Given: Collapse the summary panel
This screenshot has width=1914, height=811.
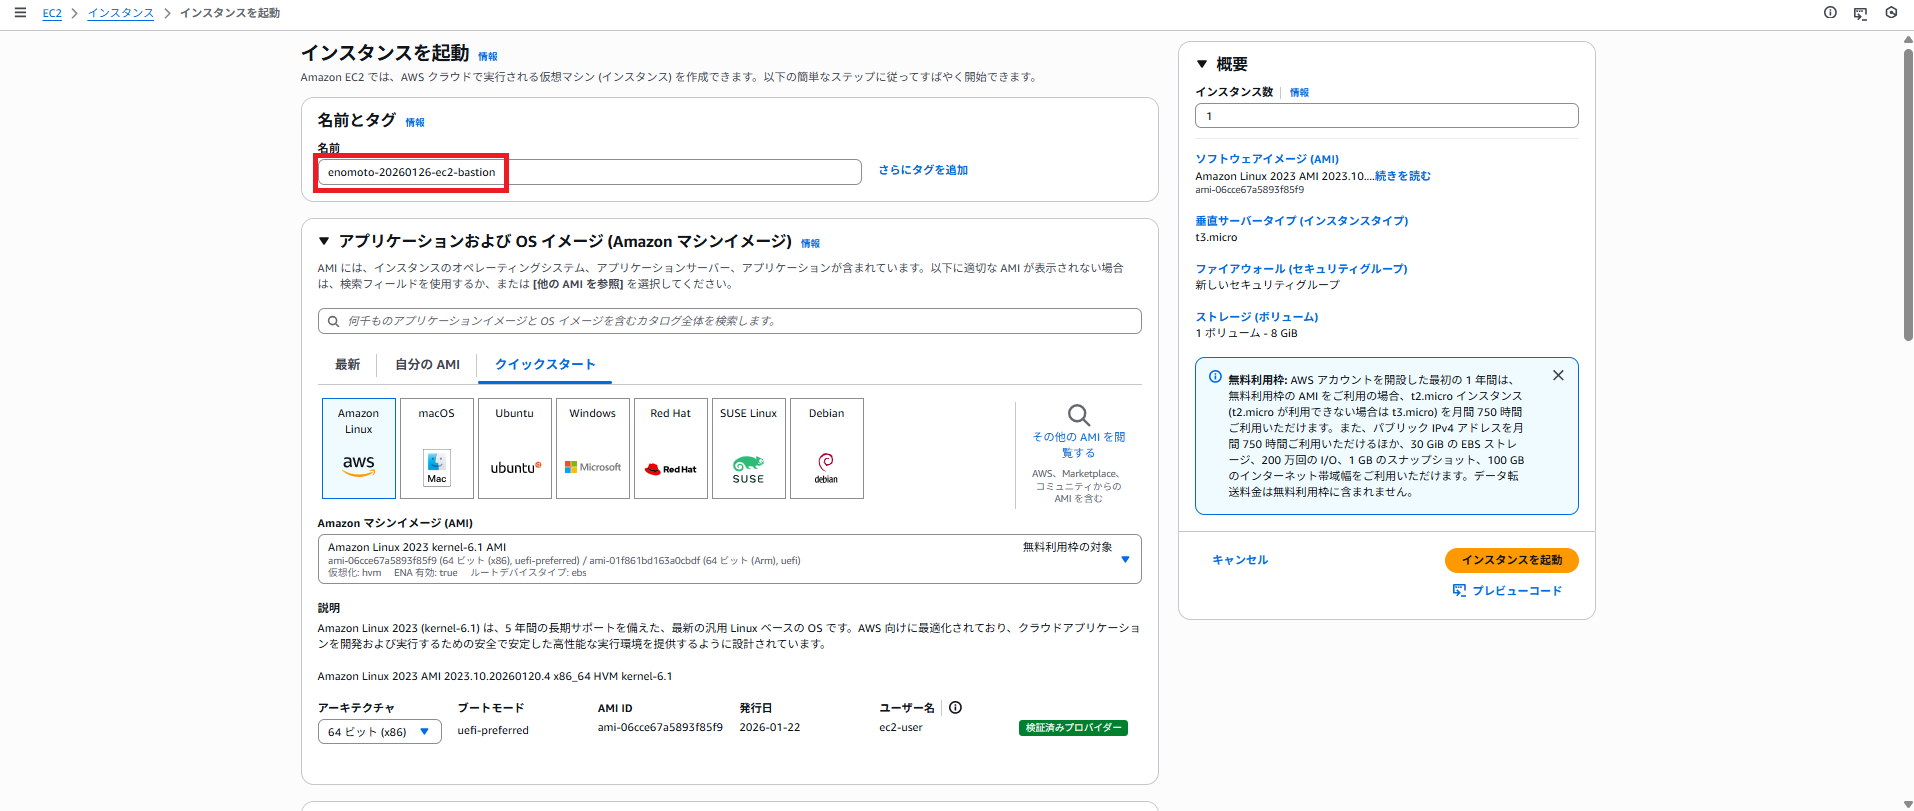Looking at the screenshot, I should 1202,64.
